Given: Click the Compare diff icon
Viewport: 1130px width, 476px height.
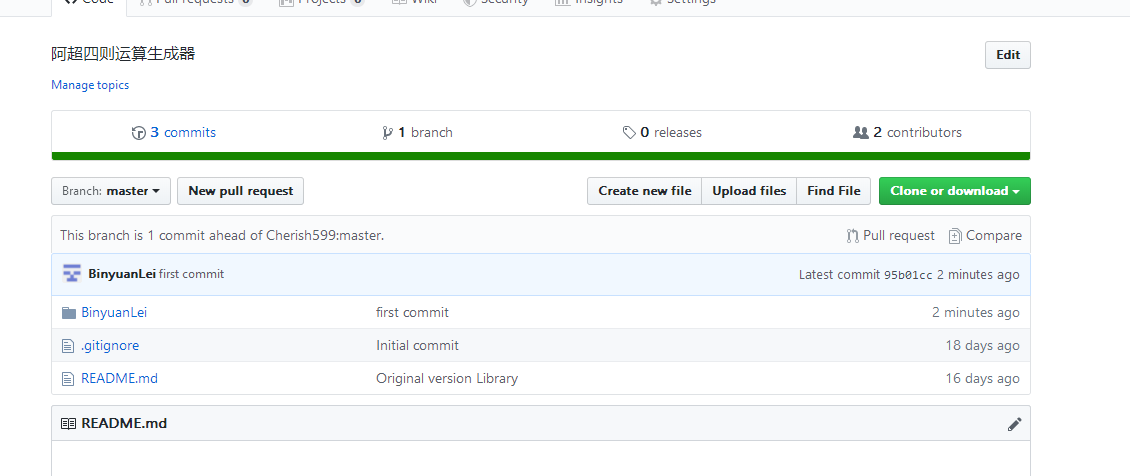Looking at the screenshot, I should pos(955,235).
